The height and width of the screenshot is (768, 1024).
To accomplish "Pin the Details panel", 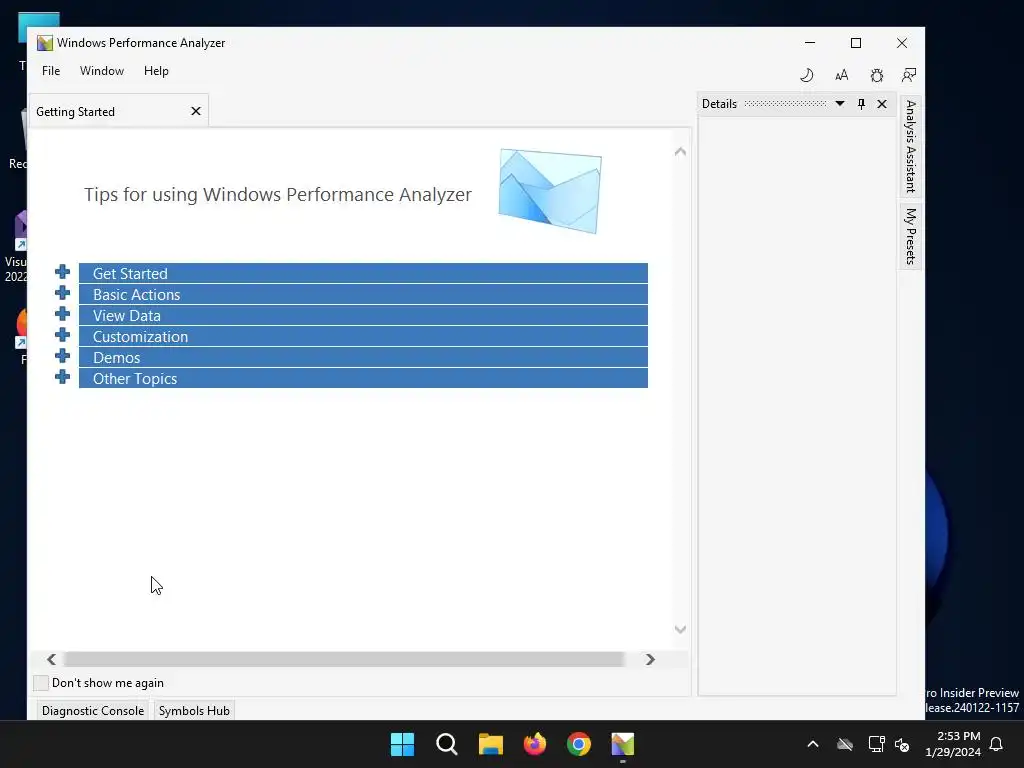I will click(861, 104).
